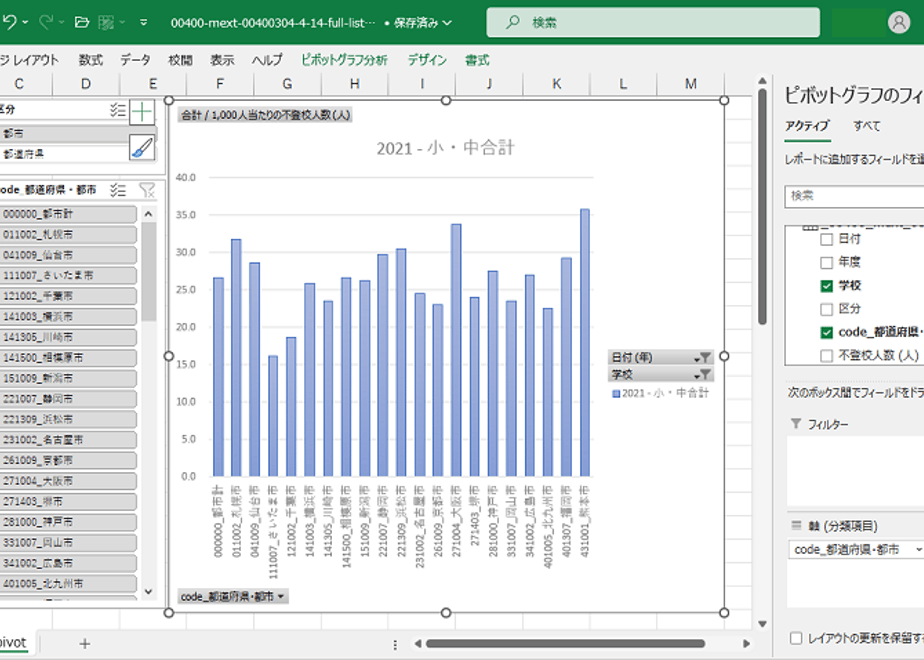Select the 011002_札幌市 slicer item
Viewport: 924px width, 660px height.
point(68,235)
